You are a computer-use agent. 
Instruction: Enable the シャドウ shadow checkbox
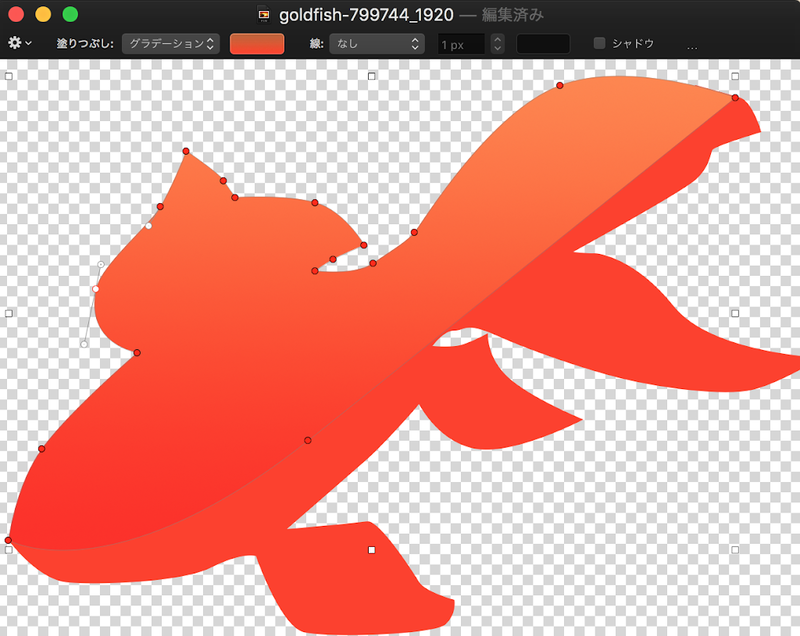600,44
